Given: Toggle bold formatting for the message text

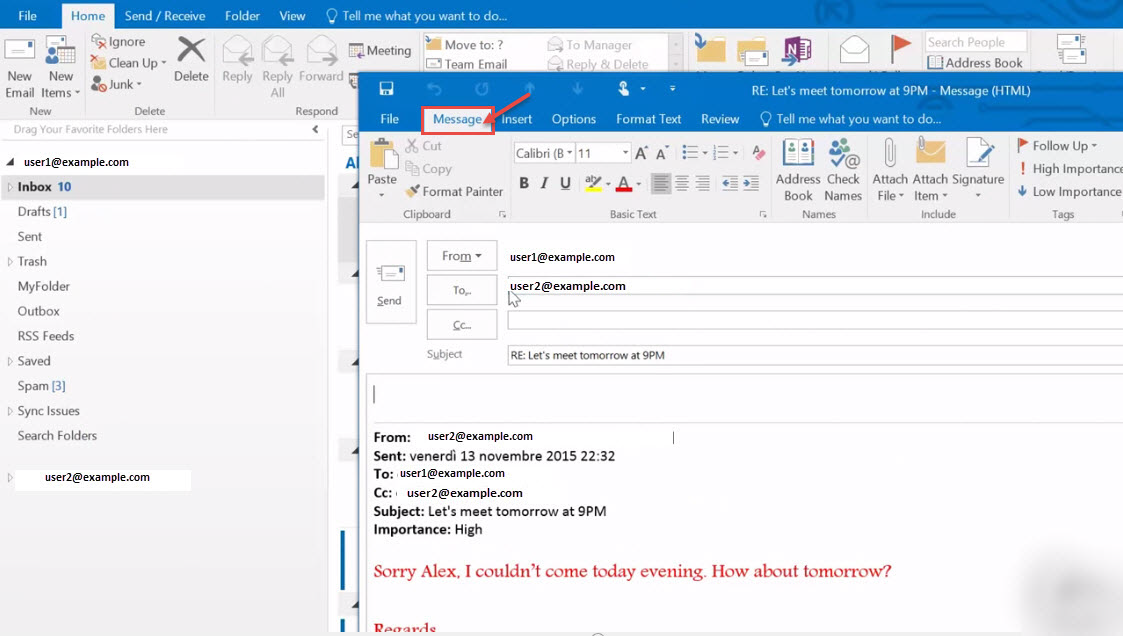Looking at the screenshot, I should 523,183.
